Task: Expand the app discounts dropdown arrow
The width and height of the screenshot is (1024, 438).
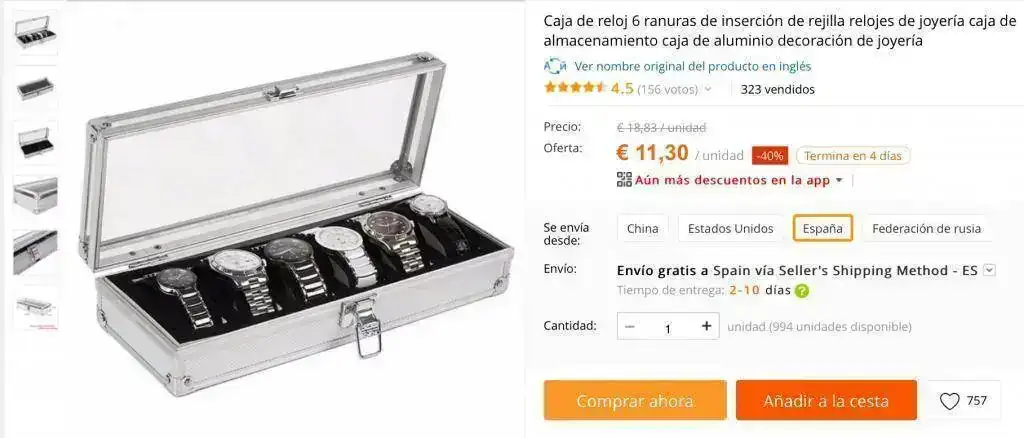Action: tap(839, 180)
